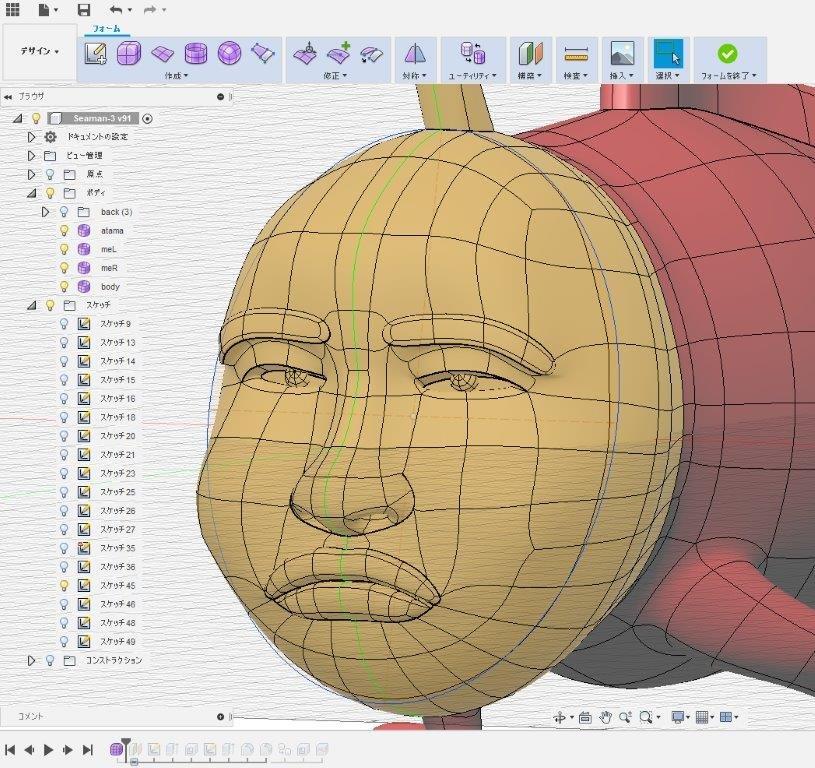The height and width of the screenshot is (768, 815).
Task: Select the Cylinder form tool
Action: pyautogui.click(x=195, y=54)
